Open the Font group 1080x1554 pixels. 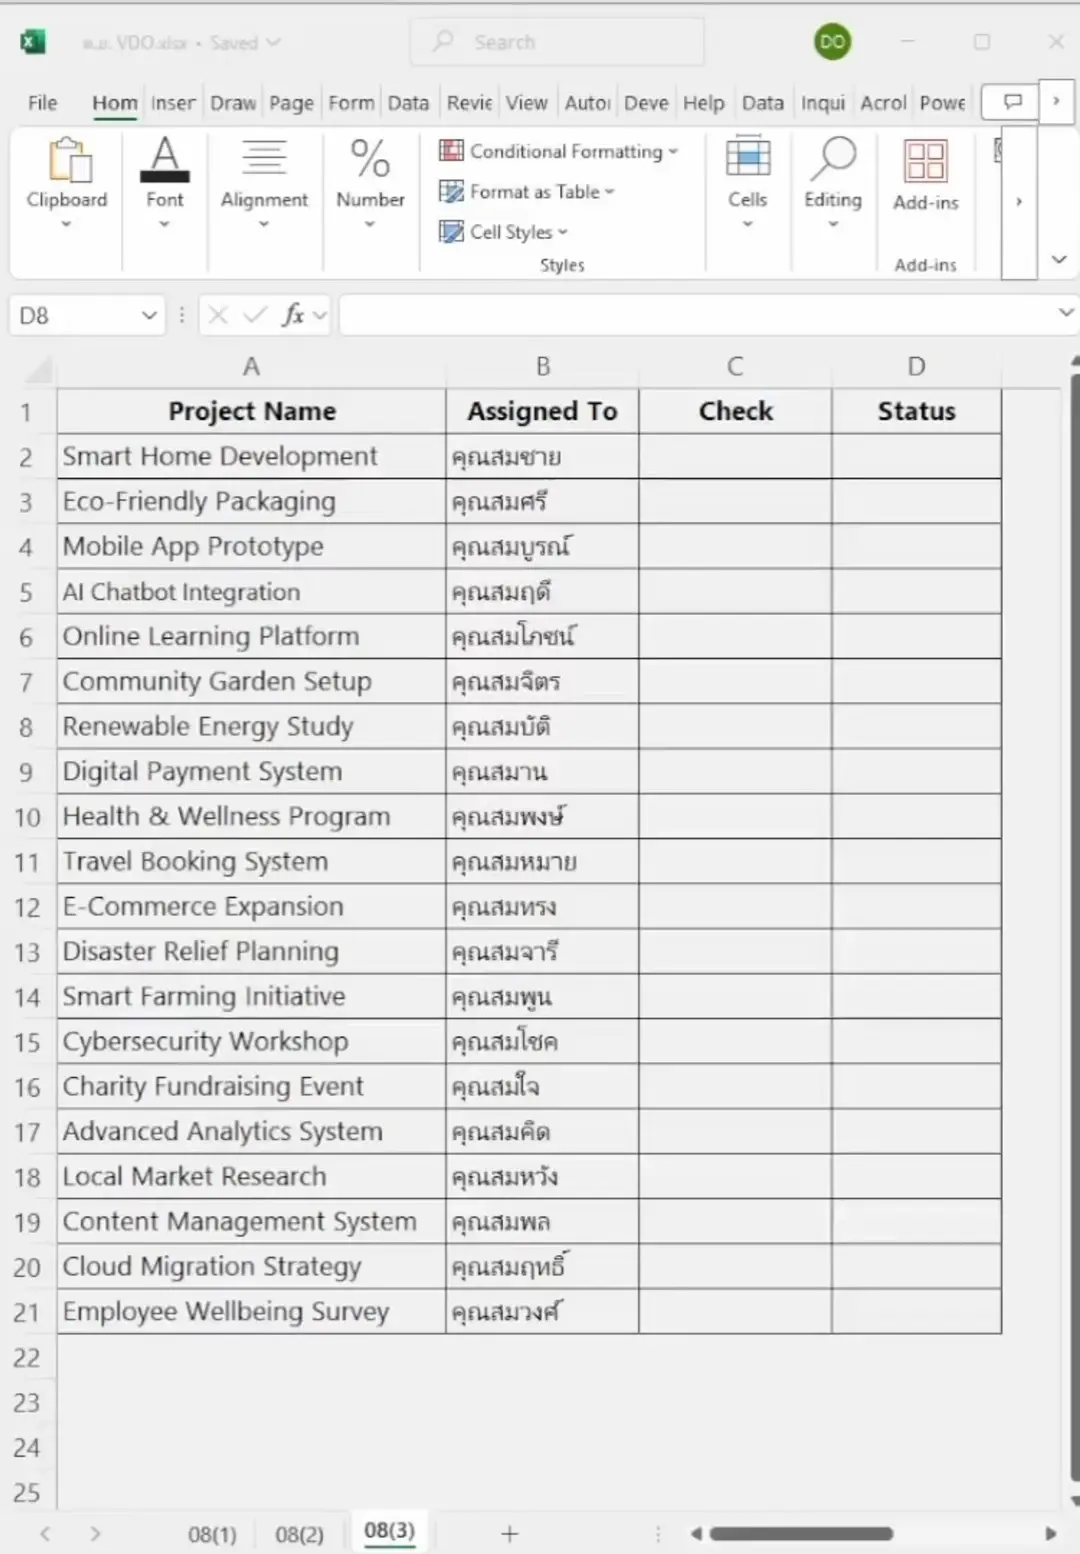tap(165, 184)
